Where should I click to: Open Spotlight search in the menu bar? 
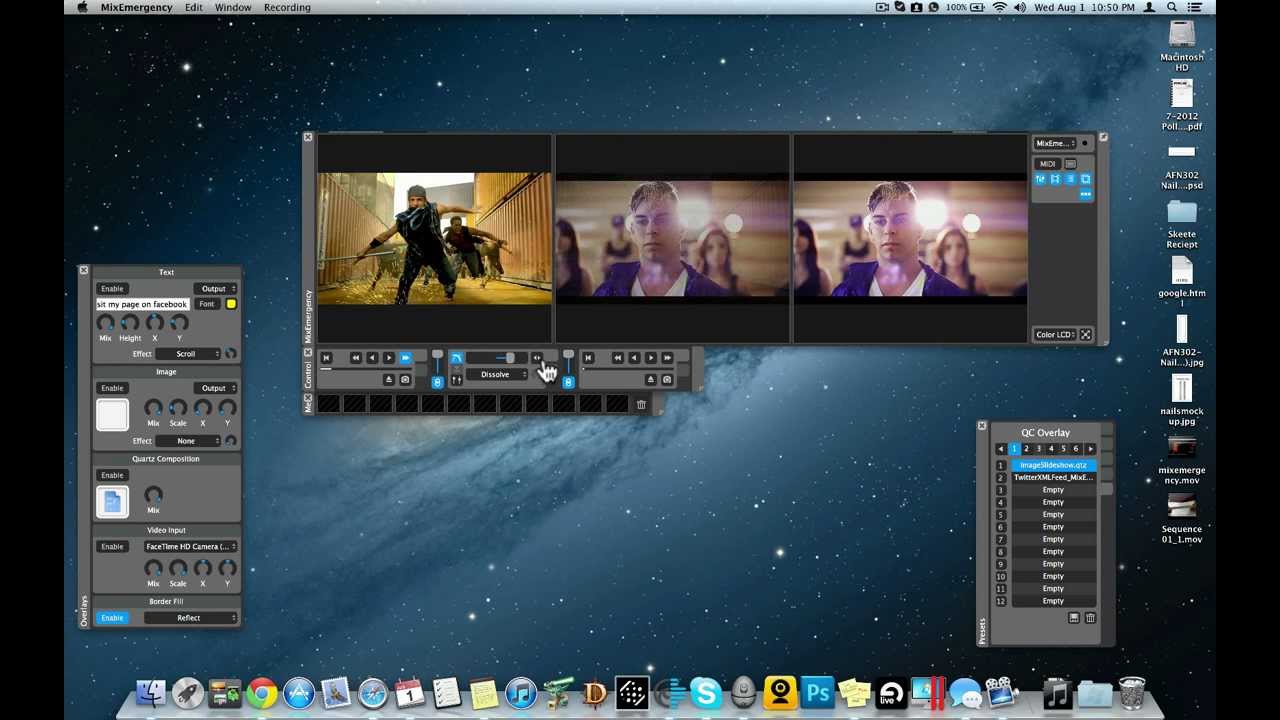[x=1171, y=7]
